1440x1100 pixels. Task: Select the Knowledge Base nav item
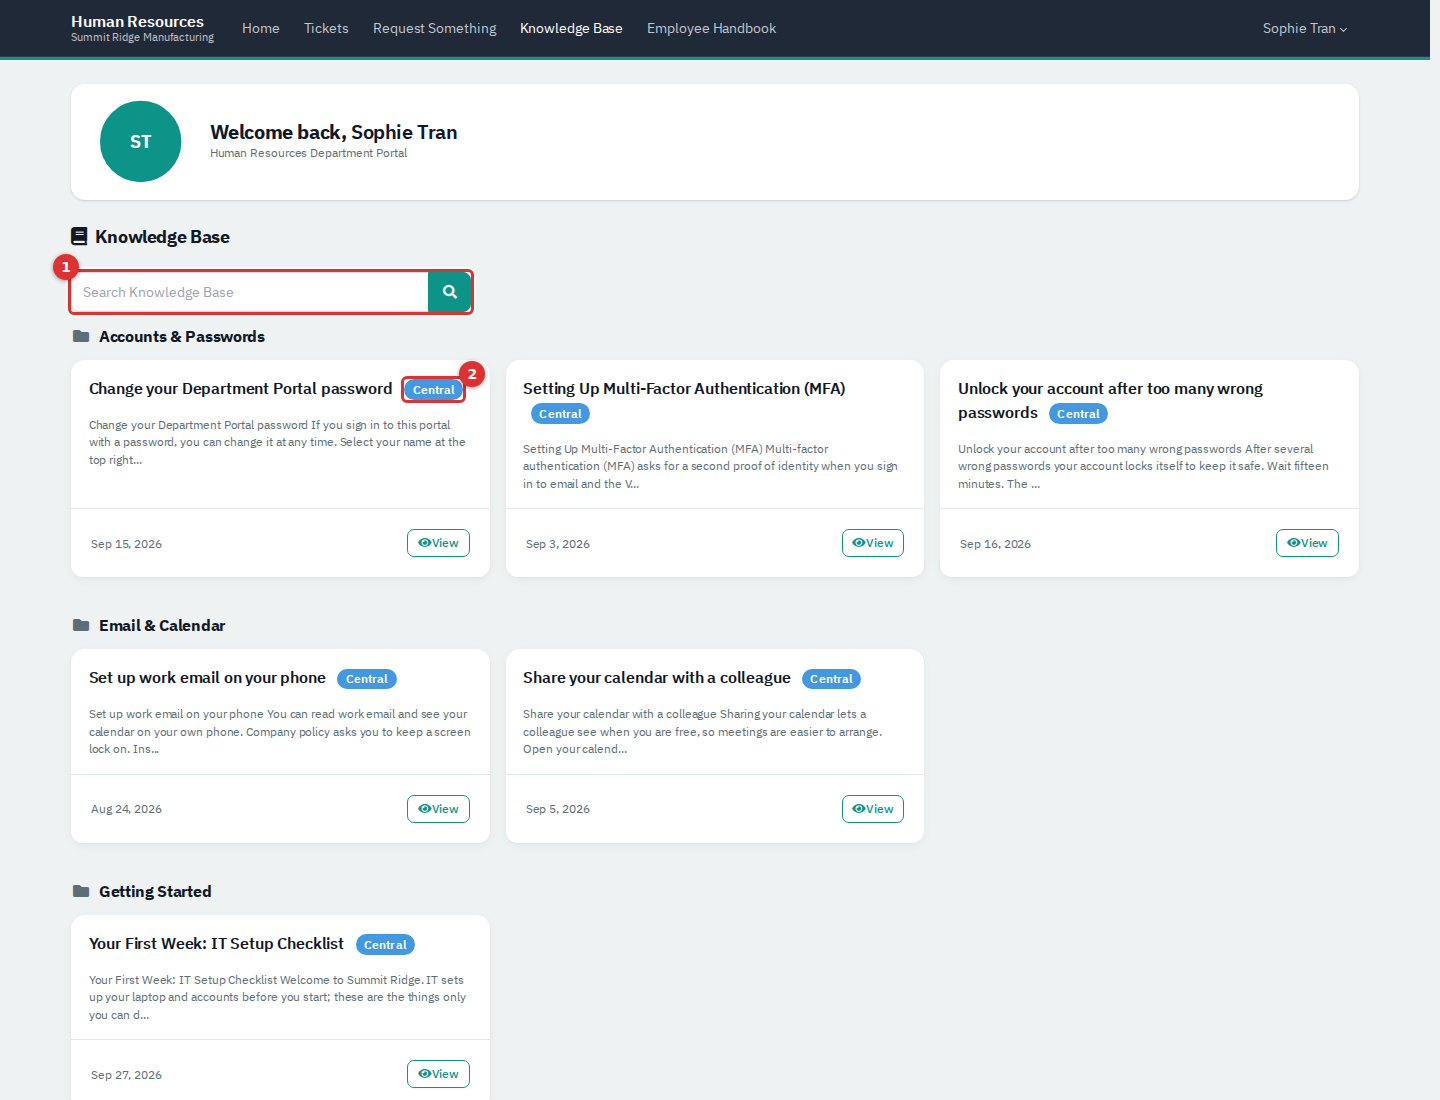tap(571, 28)
